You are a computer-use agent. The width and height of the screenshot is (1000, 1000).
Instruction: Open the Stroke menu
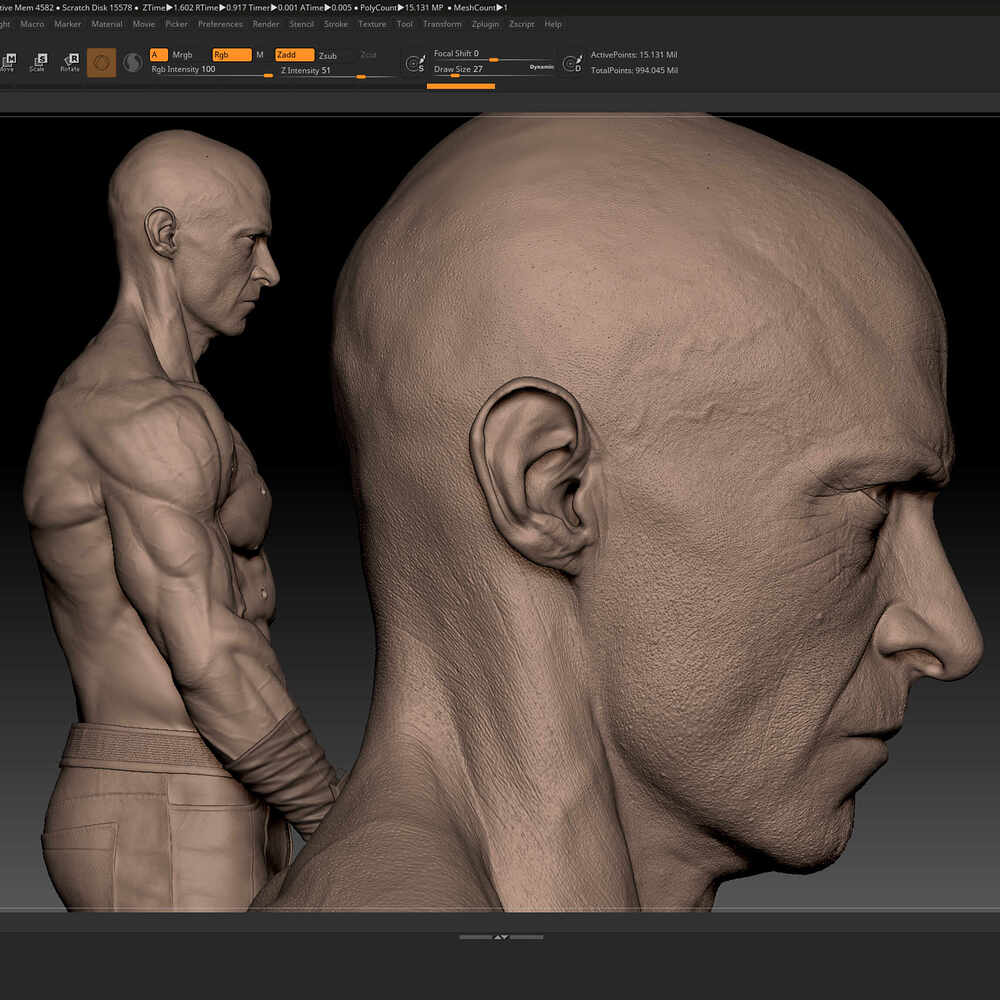coord(336,24)
